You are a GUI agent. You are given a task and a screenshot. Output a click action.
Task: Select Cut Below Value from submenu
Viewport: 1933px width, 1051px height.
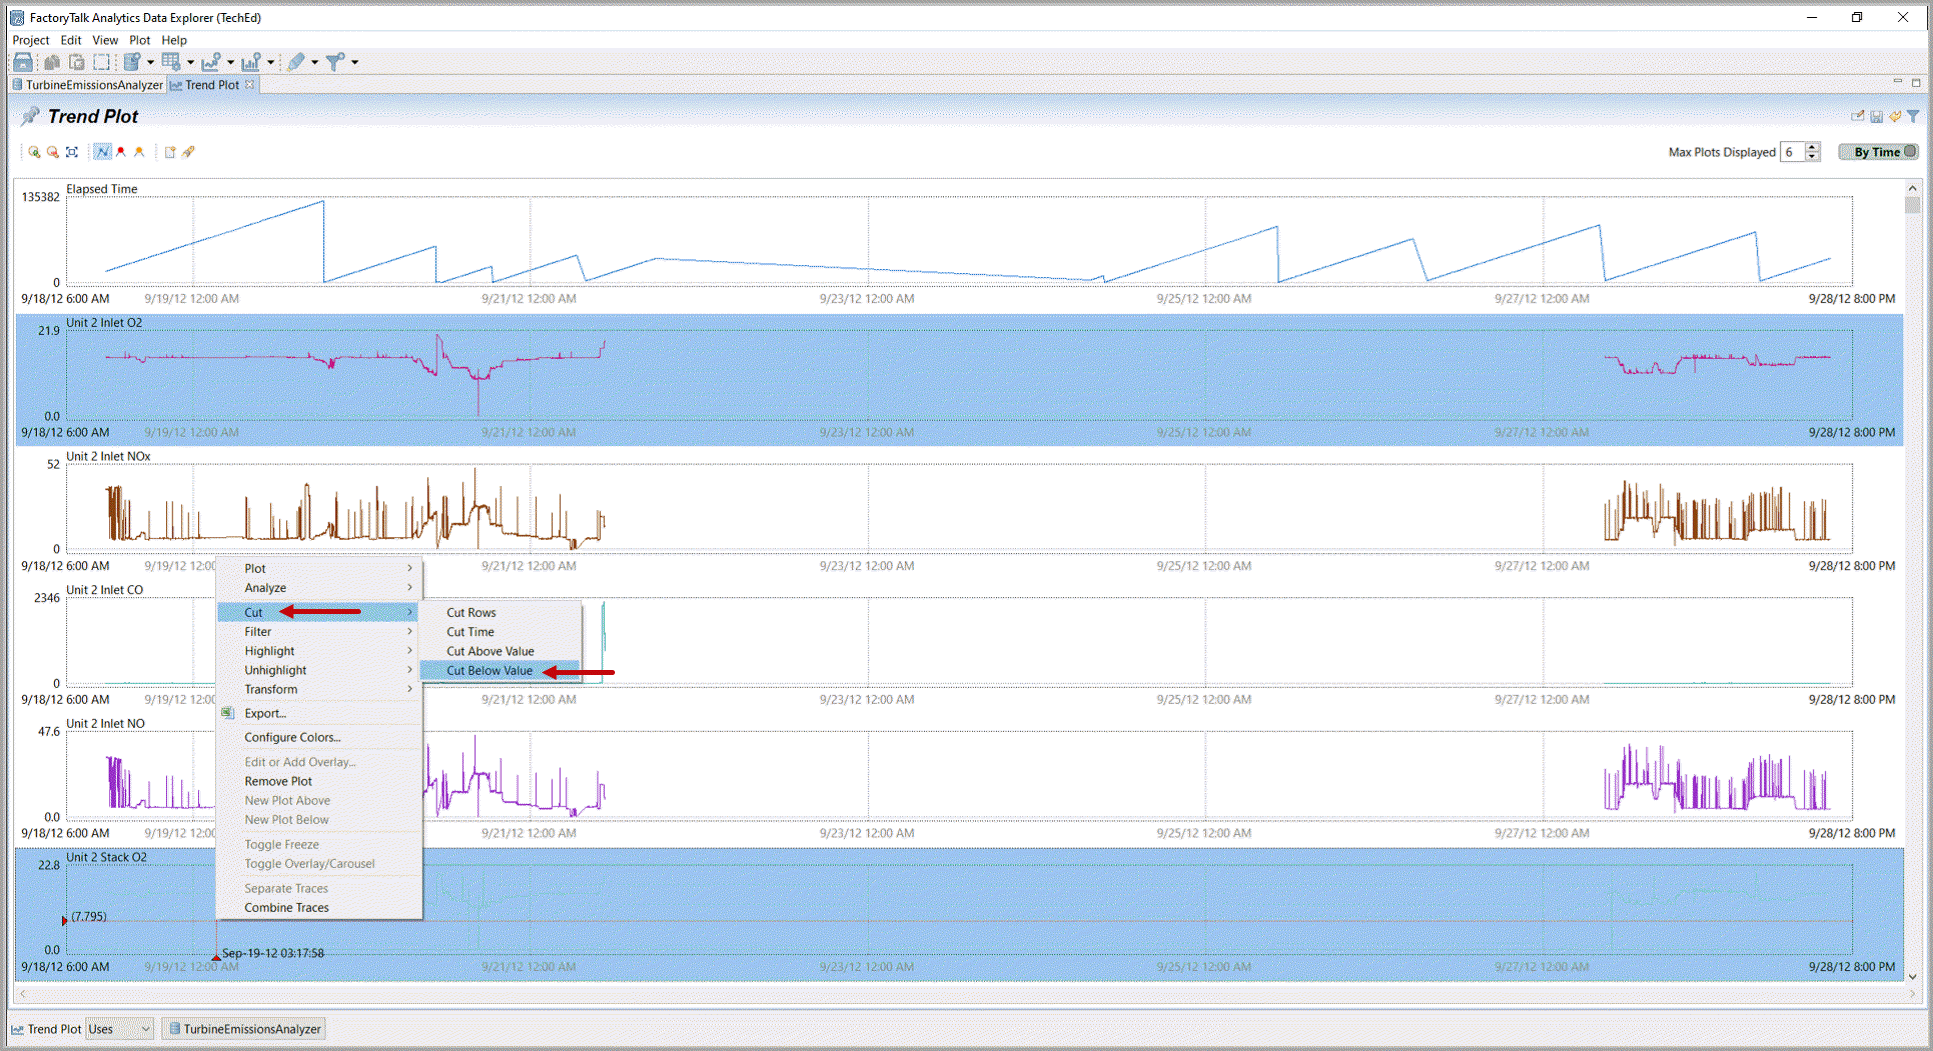[489, 671]
